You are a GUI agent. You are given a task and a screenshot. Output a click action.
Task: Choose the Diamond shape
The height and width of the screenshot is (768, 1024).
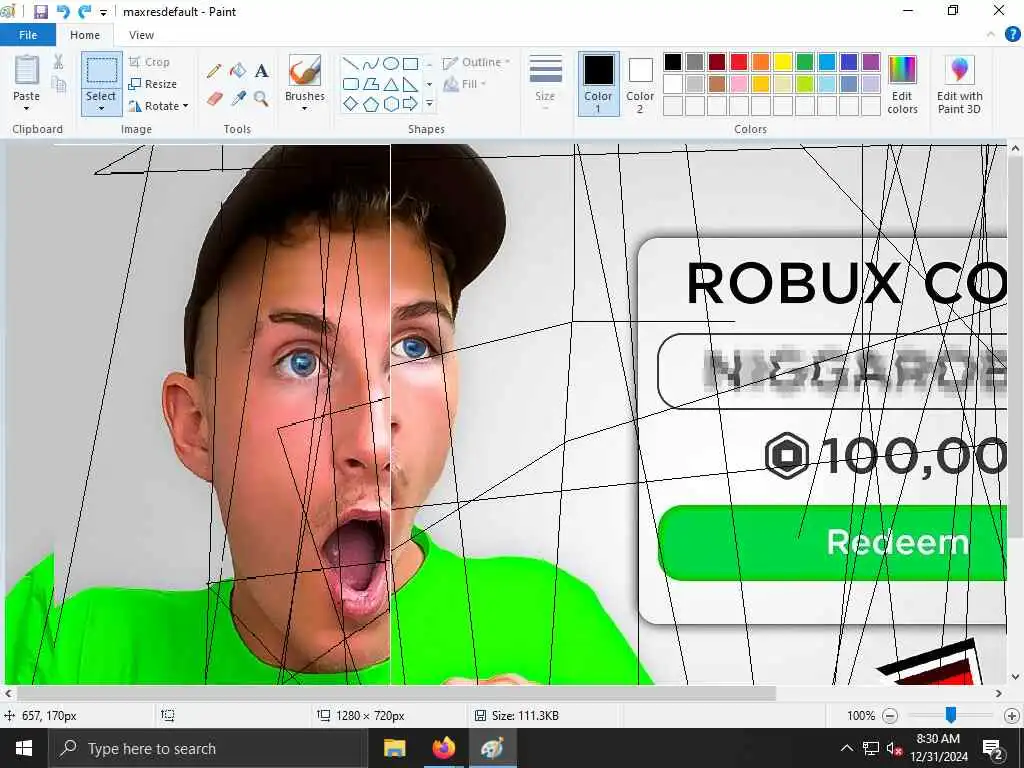351,104
